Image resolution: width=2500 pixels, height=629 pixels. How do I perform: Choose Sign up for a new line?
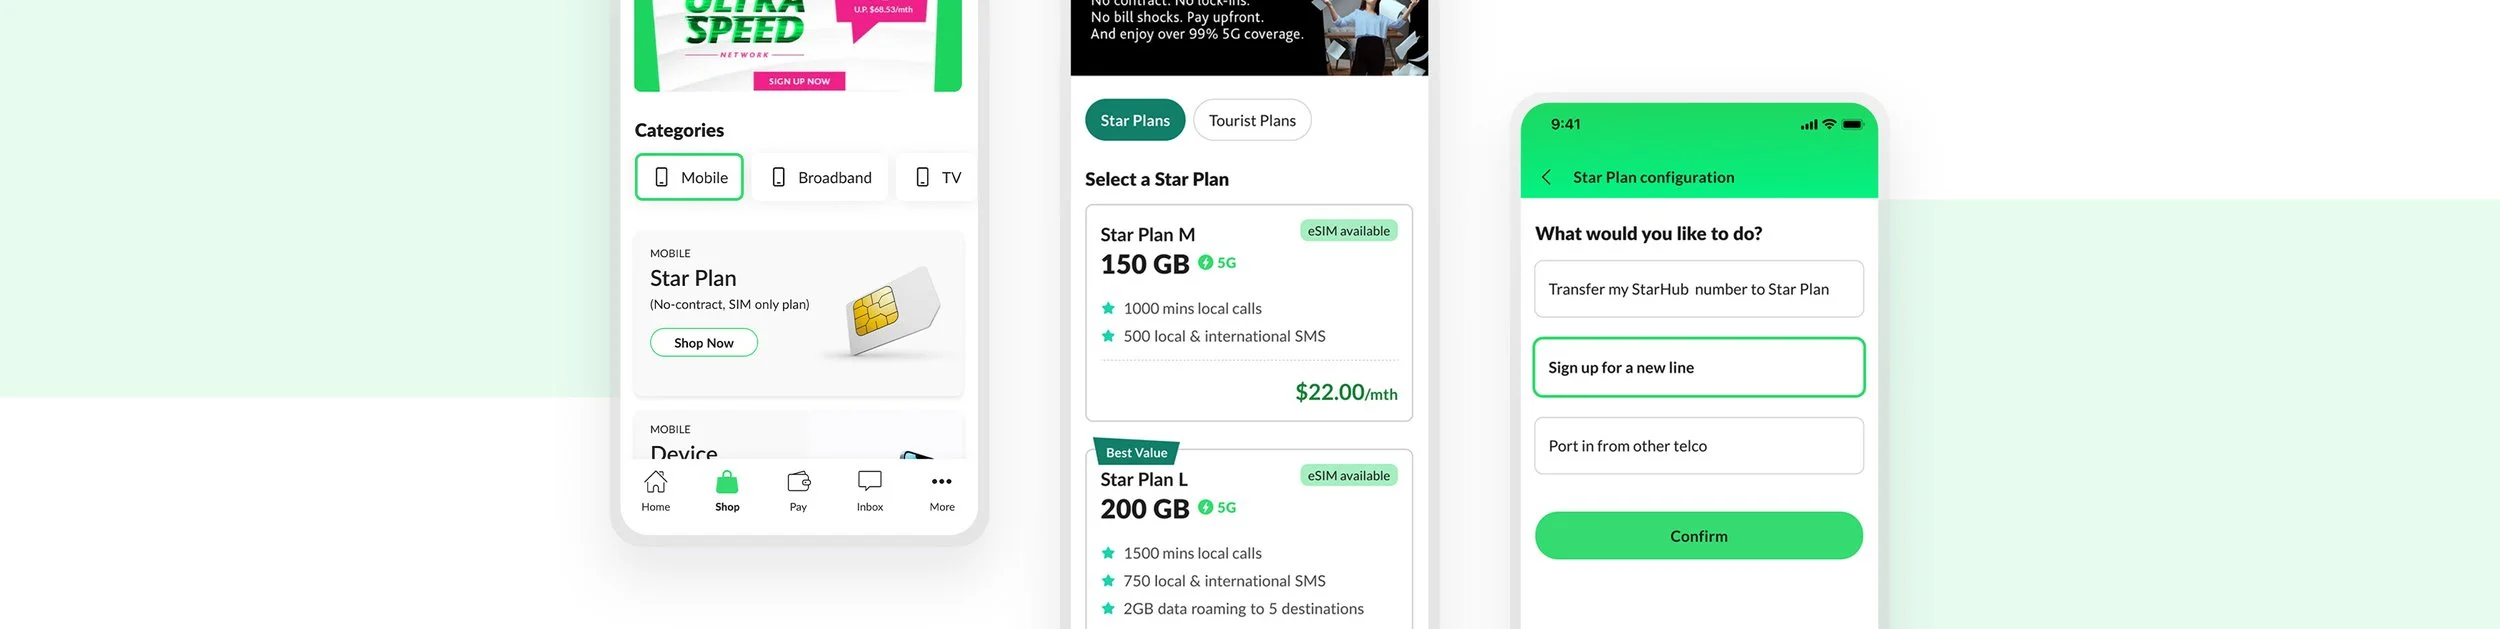coord(1698,367)
